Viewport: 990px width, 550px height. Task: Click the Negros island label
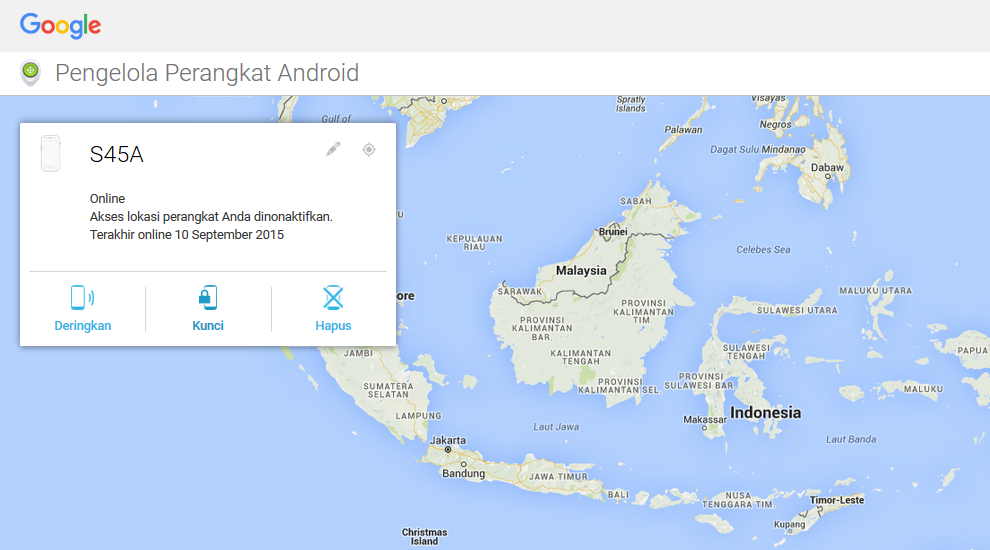775,124
